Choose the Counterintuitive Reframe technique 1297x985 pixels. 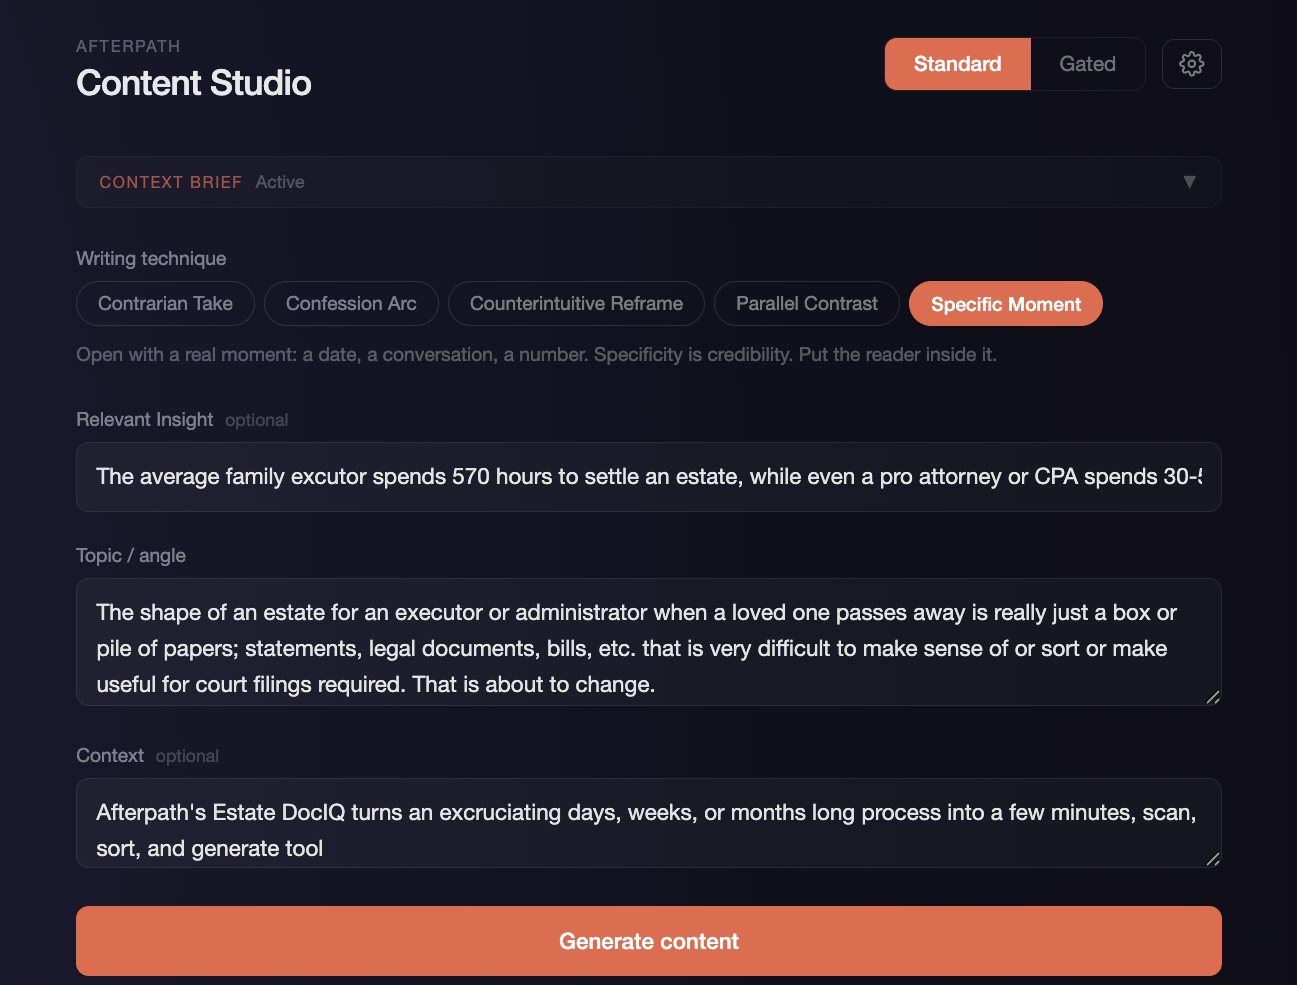click(576, 304)
